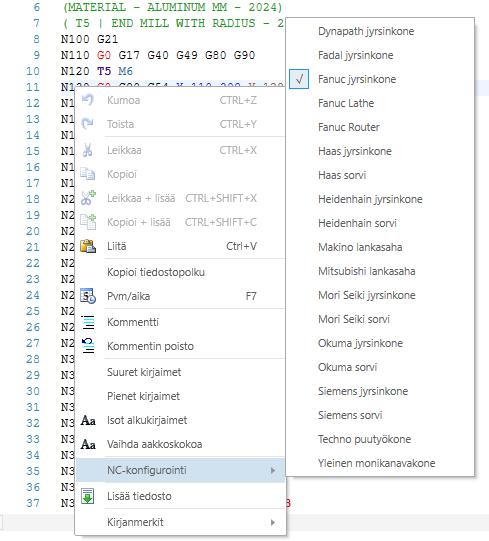Choose Isot alkukirjaimet menu entry
Image resolution: width=489 pixels, height=541 pixels.
(x=180, y=420)
